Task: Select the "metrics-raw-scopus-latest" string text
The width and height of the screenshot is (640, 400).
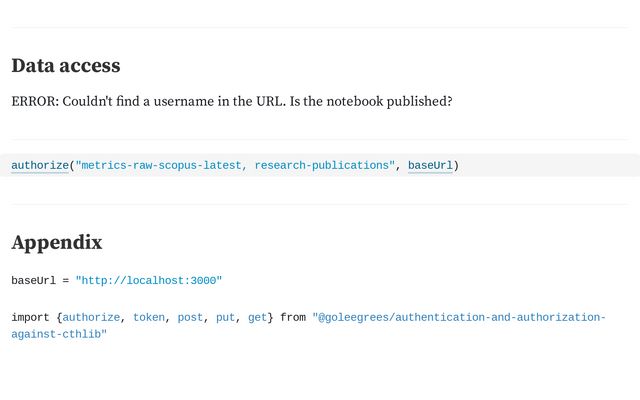Action: (161, 165)
